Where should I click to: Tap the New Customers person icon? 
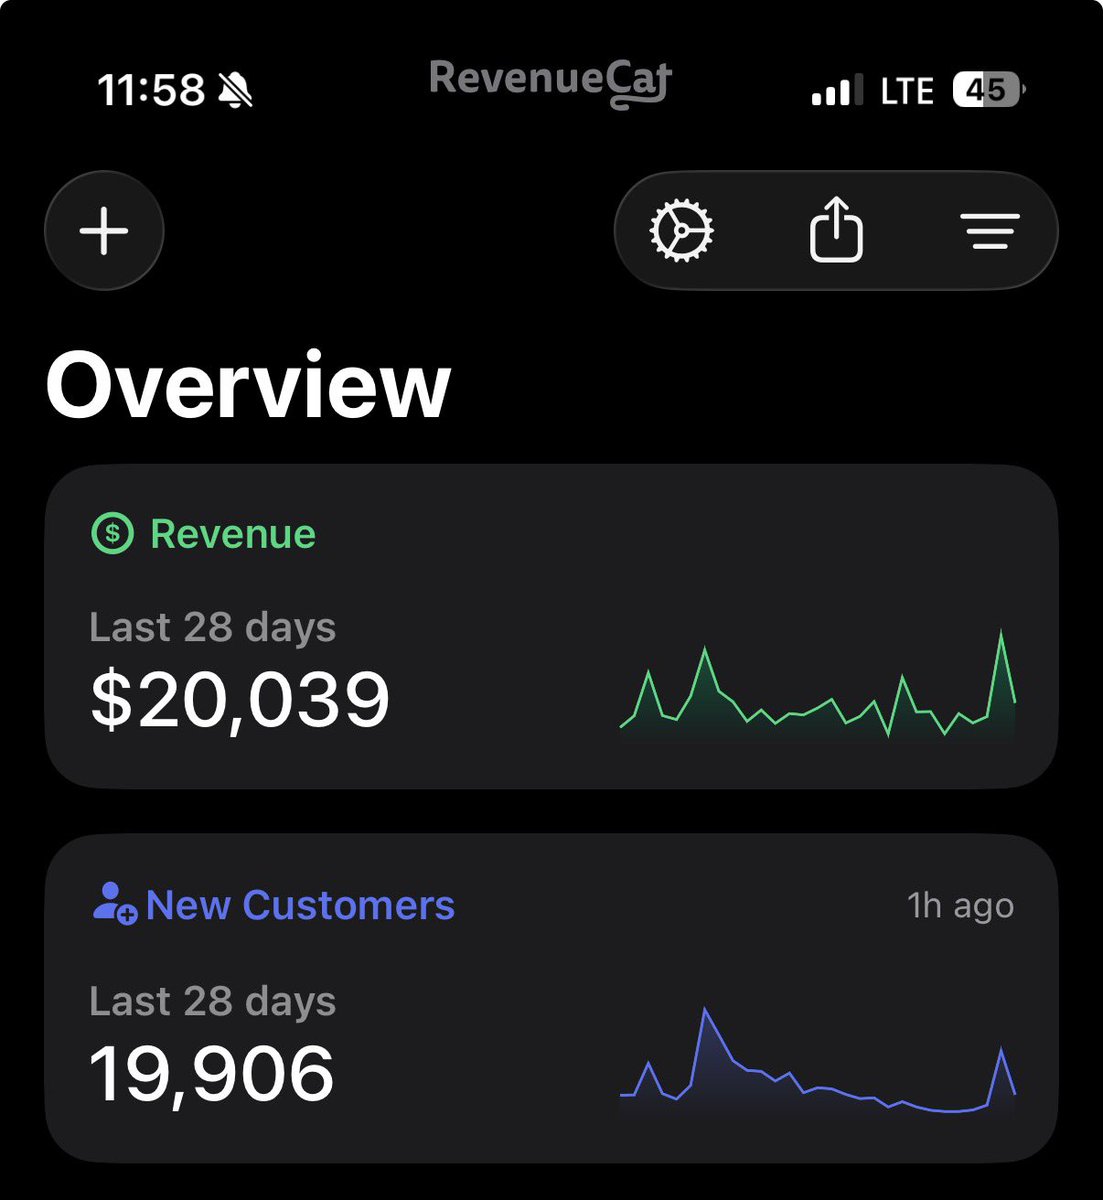coord(114,904)
